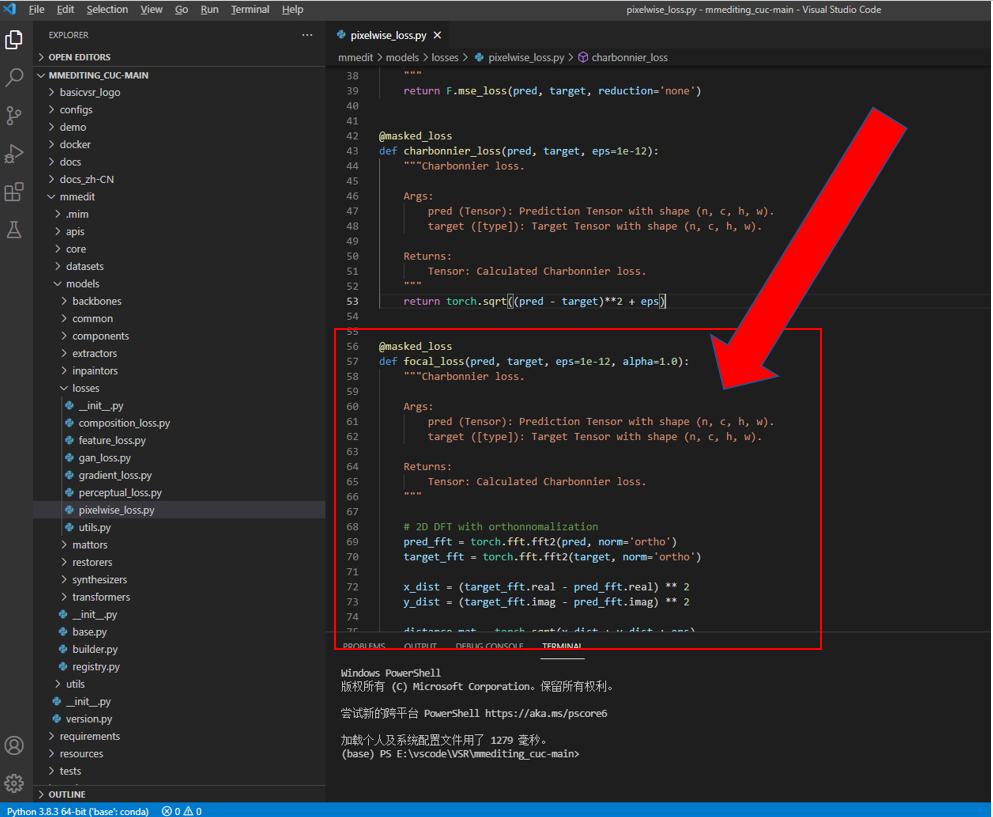
Task: Expand the tests folder
Action: (70, 771)
